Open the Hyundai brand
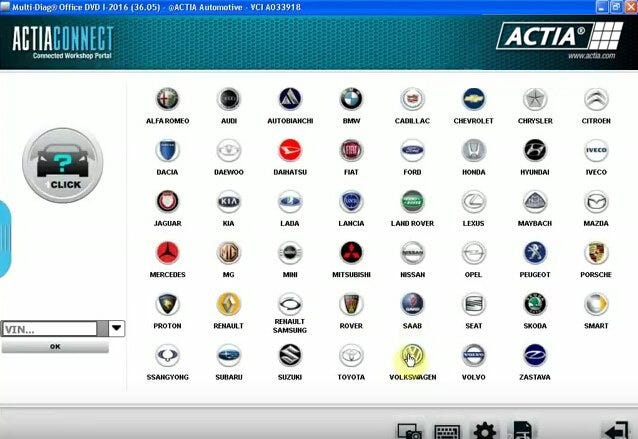638x439 pixels. pyautogui.click(x=535, y=150)
